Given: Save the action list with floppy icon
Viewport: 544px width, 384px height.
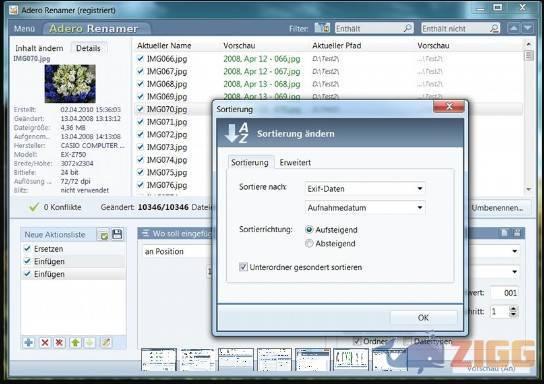Looking at the screenshot, I should pos(117,234).
